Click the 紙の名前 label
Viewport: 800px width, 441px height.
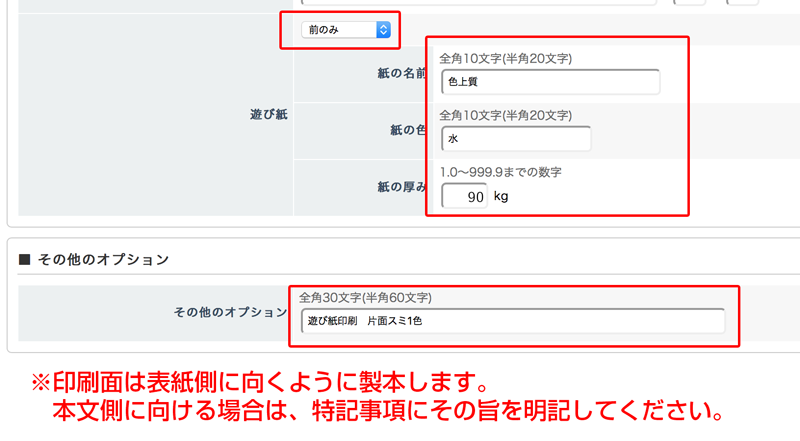(402, 74)
